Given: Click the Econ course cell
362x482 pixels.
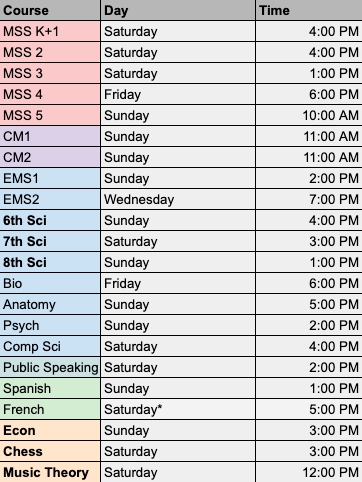Looking at the screenshot, I should (50, 430).
